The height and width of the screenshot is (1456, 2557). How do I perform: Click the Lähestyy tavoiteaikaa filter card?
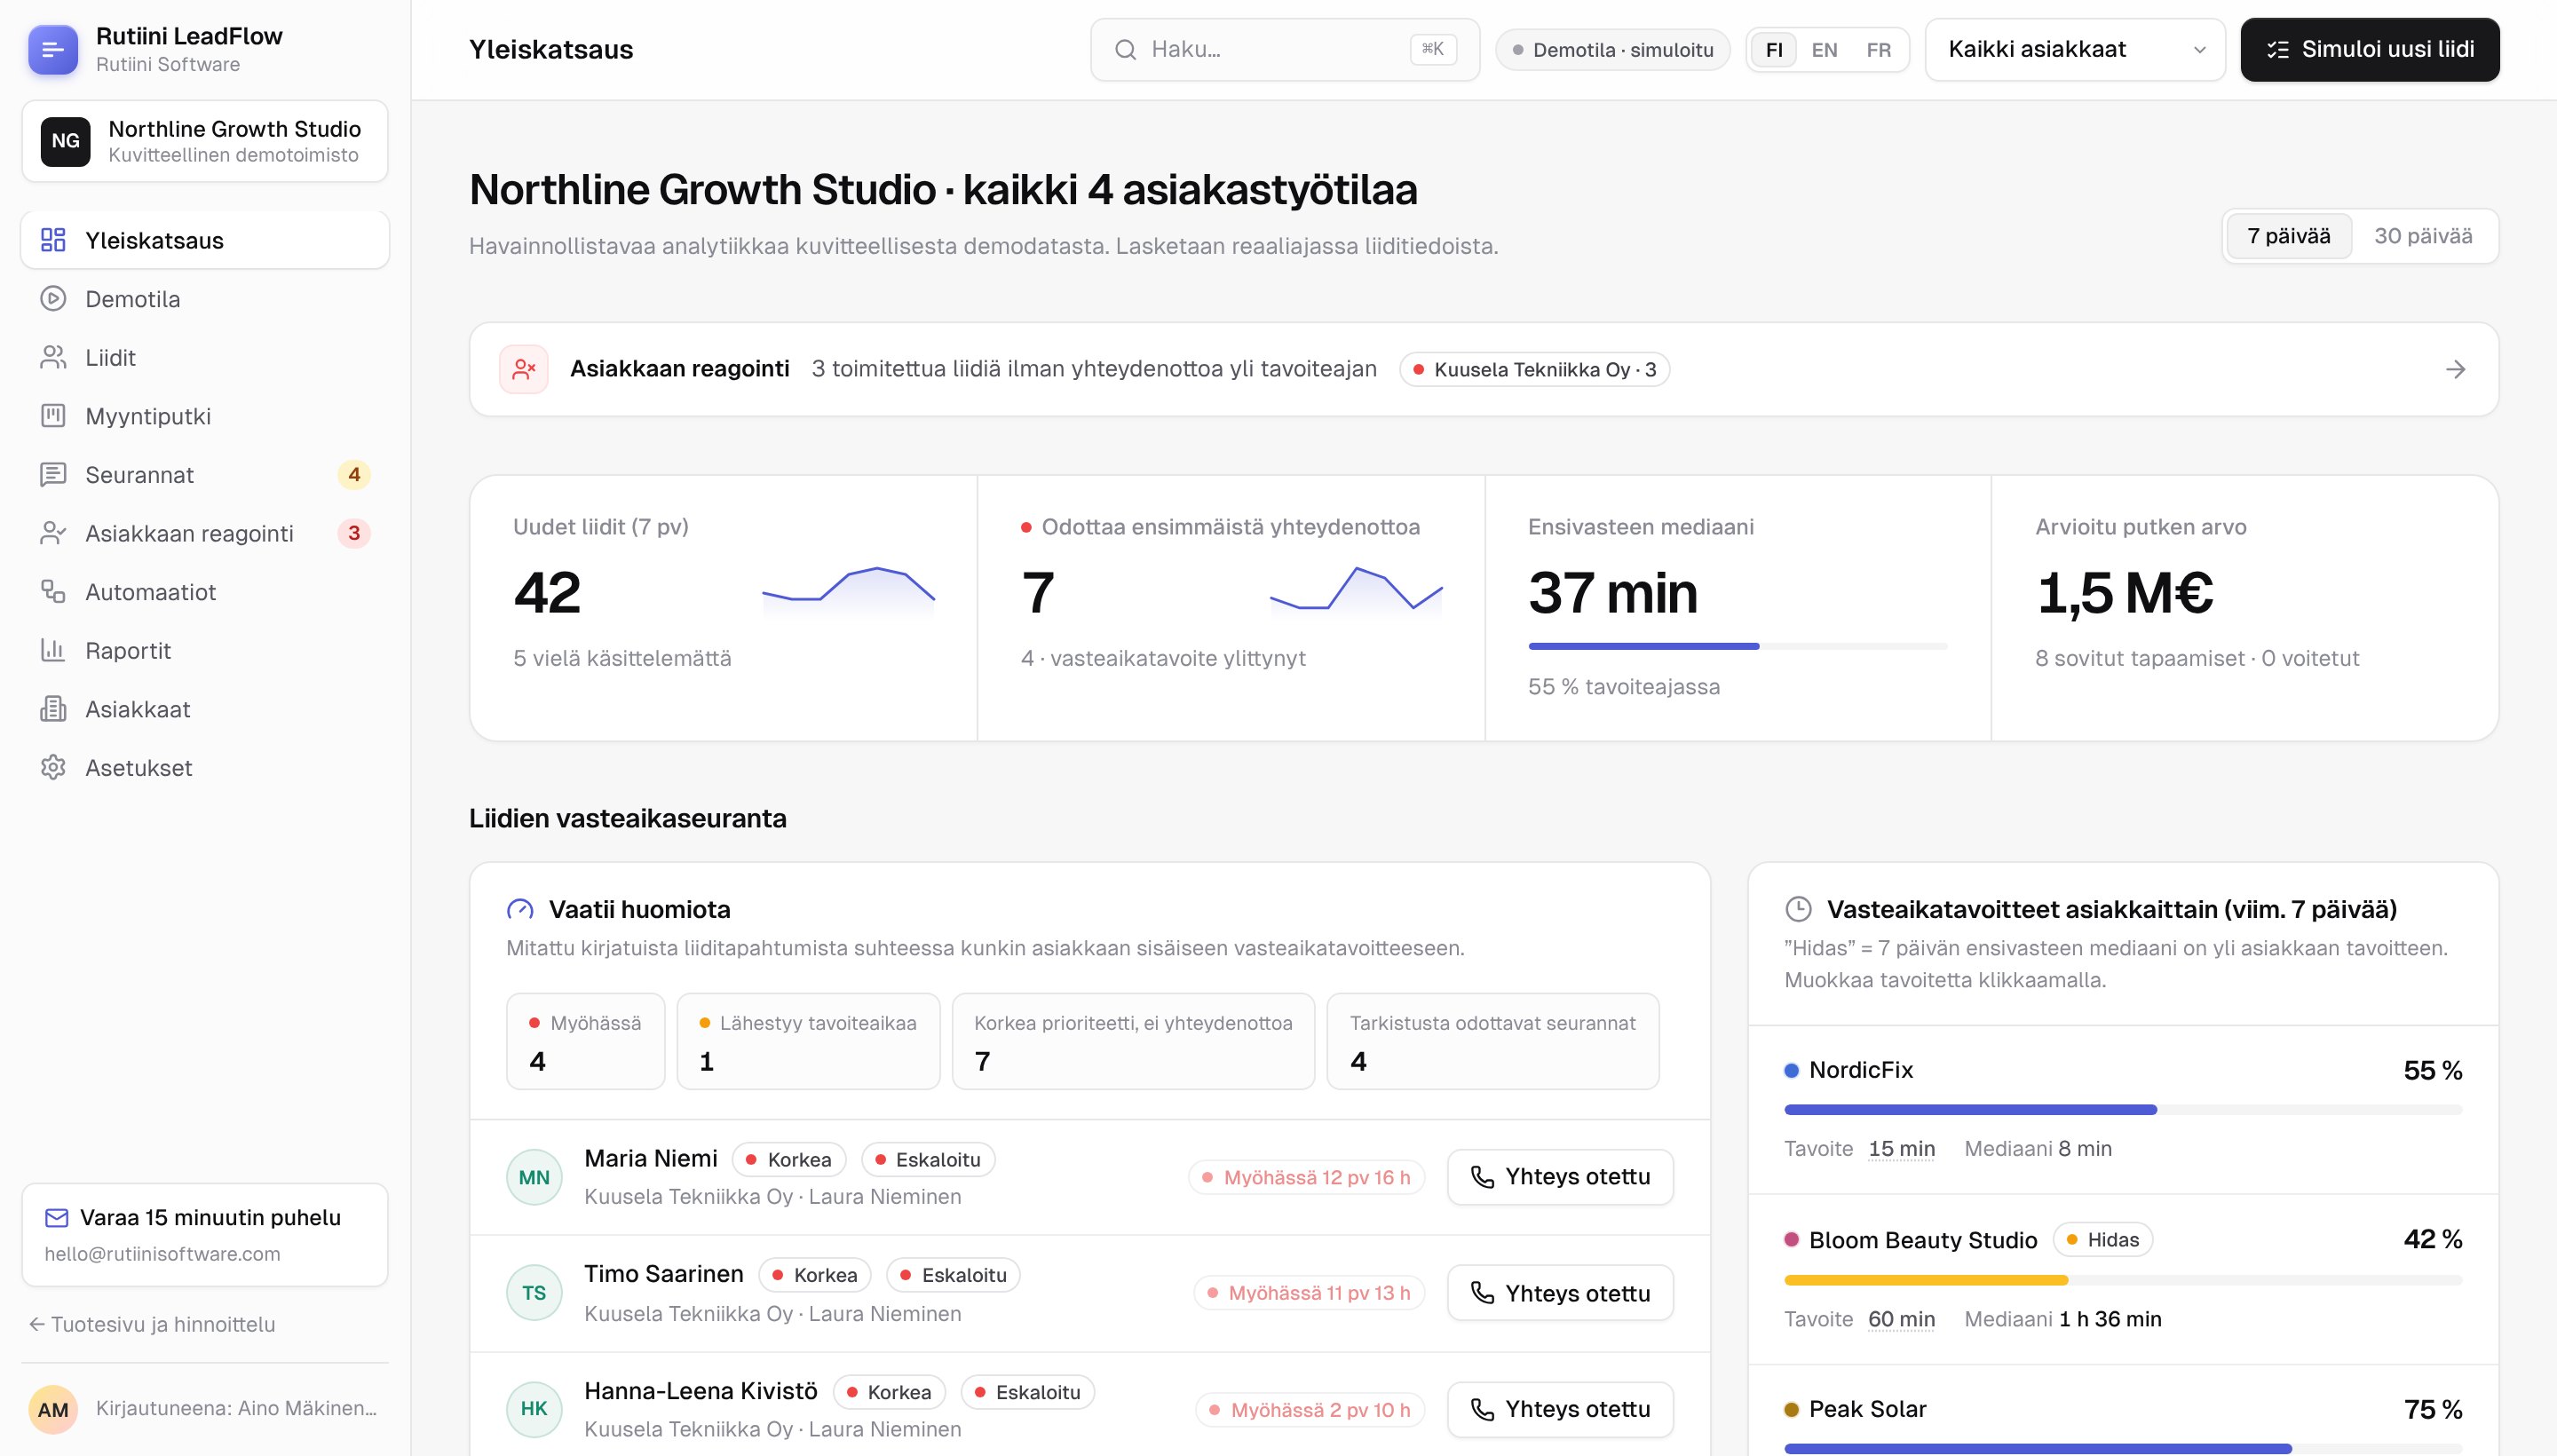point(808,1041)
